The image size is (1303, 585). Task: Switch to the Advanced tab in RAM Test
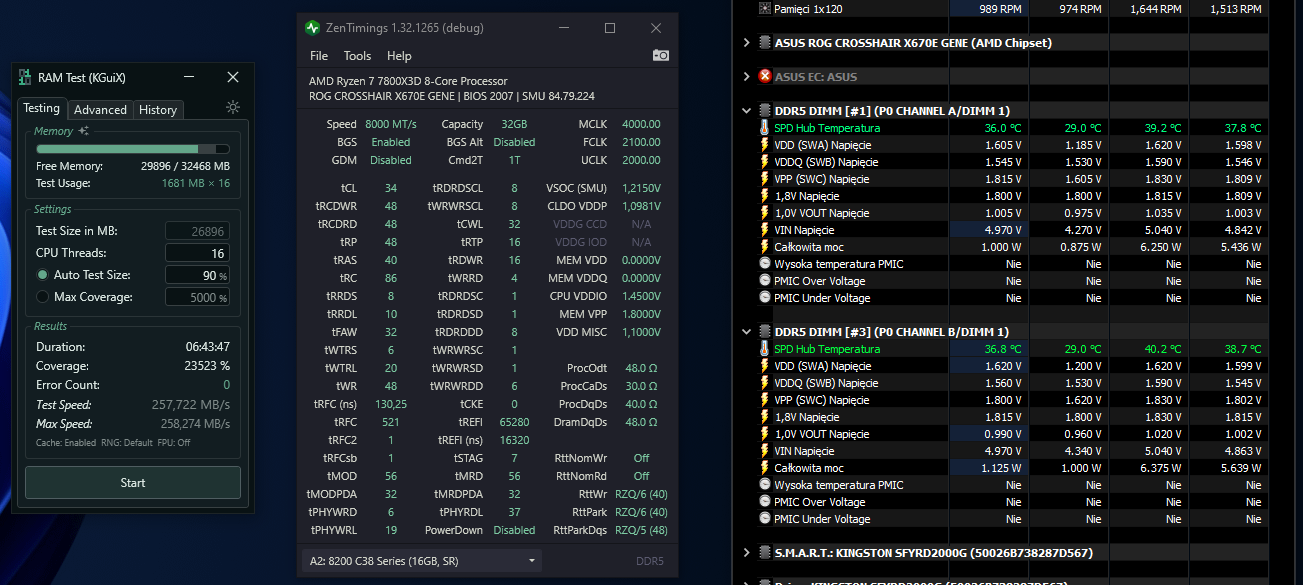point(100,110)
